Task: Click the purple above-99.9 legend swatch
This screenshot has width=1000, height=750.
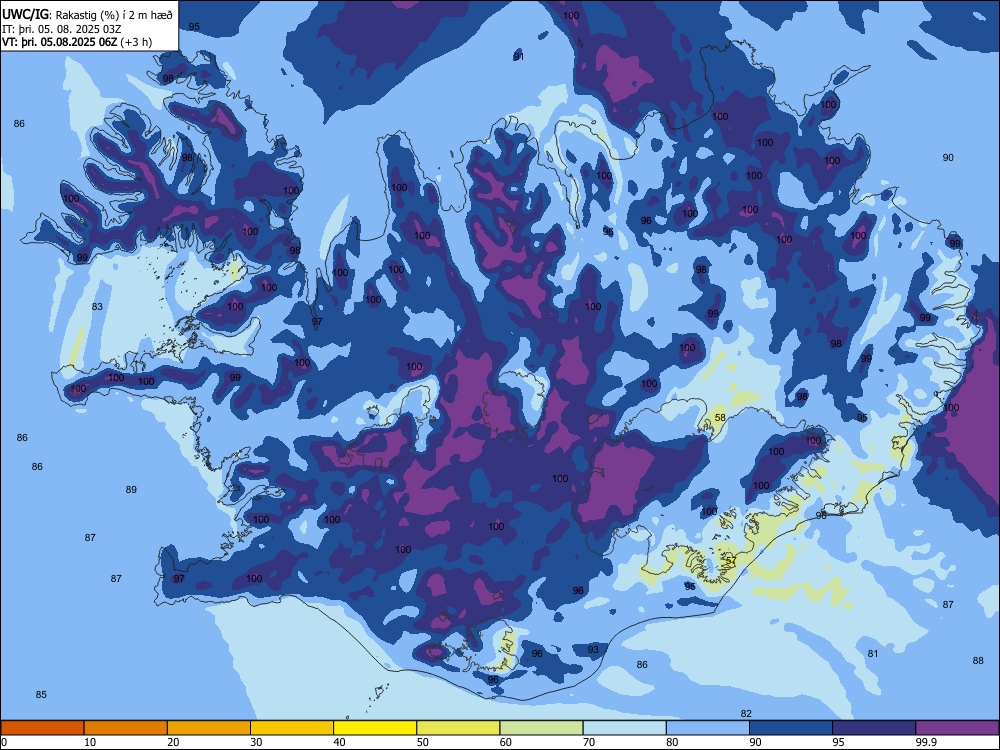Action: click(957, 728)
